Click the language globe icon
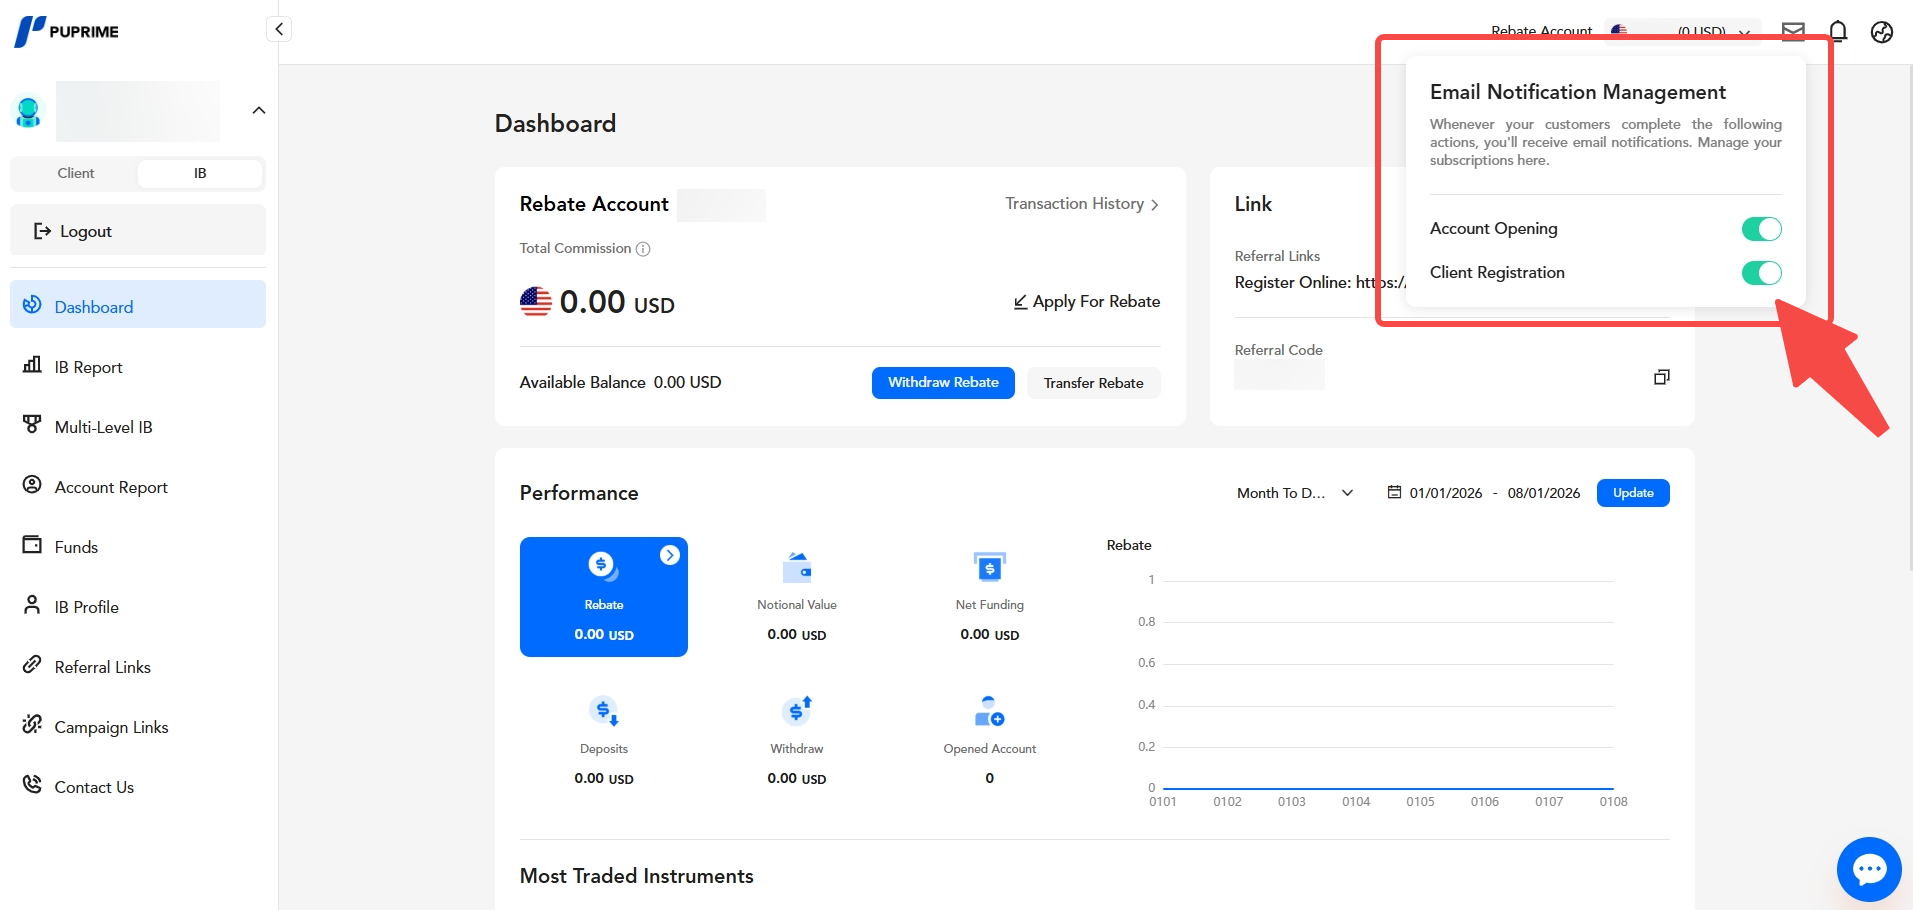1913x910 pixels. tap(1882, 32)
